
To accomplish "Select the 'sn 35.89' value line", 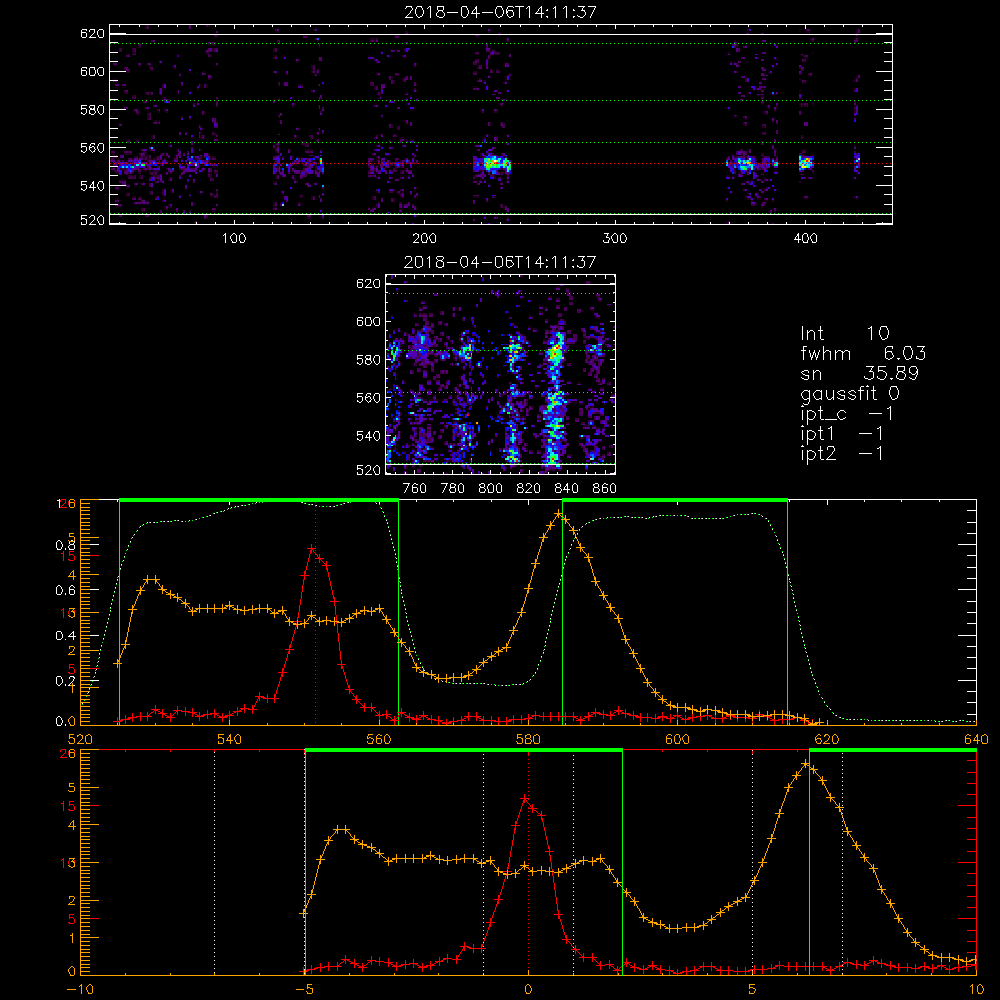I will 859,373.
